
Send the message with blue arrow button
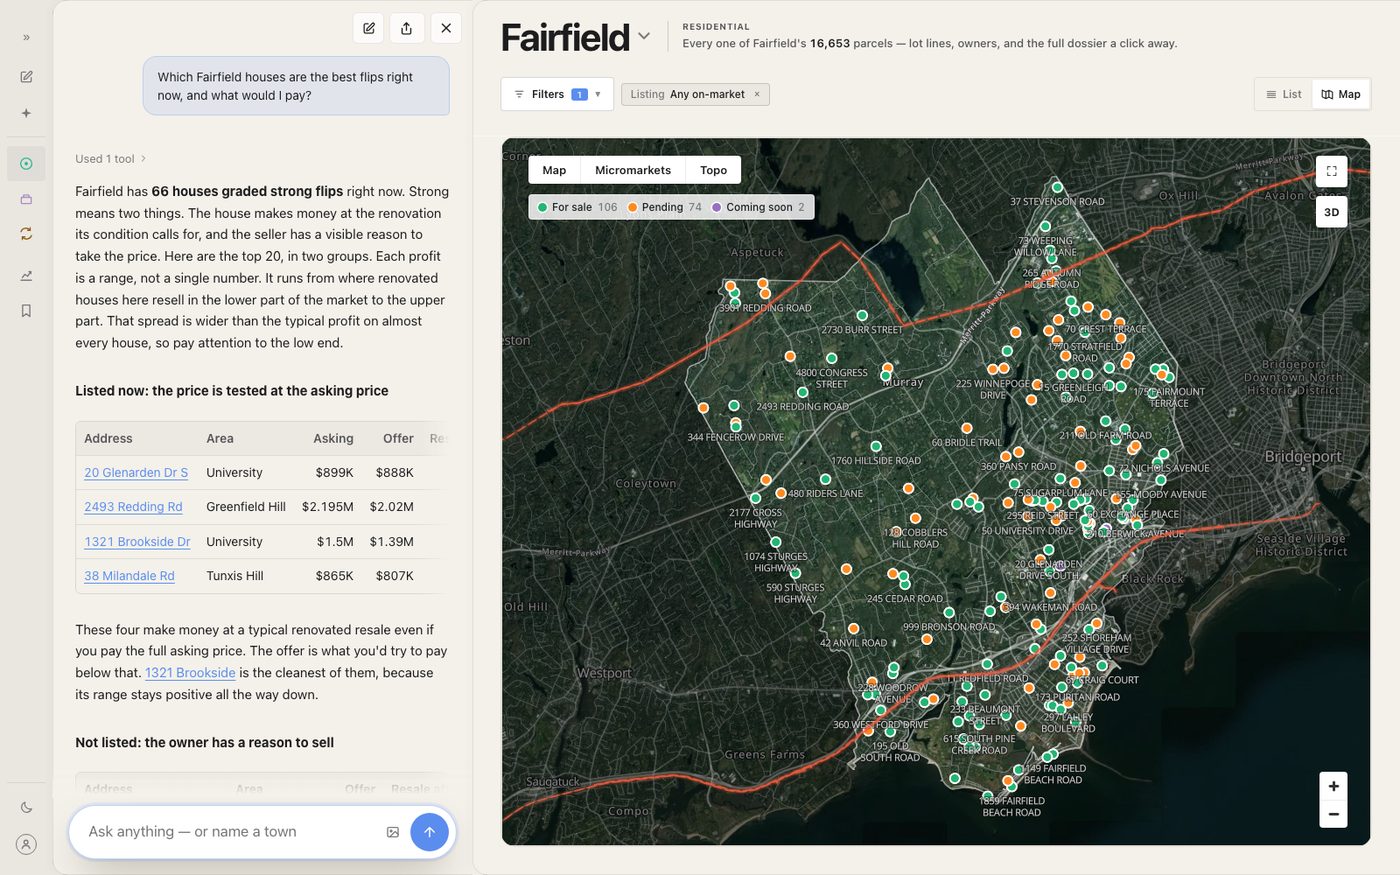point(429,832)
